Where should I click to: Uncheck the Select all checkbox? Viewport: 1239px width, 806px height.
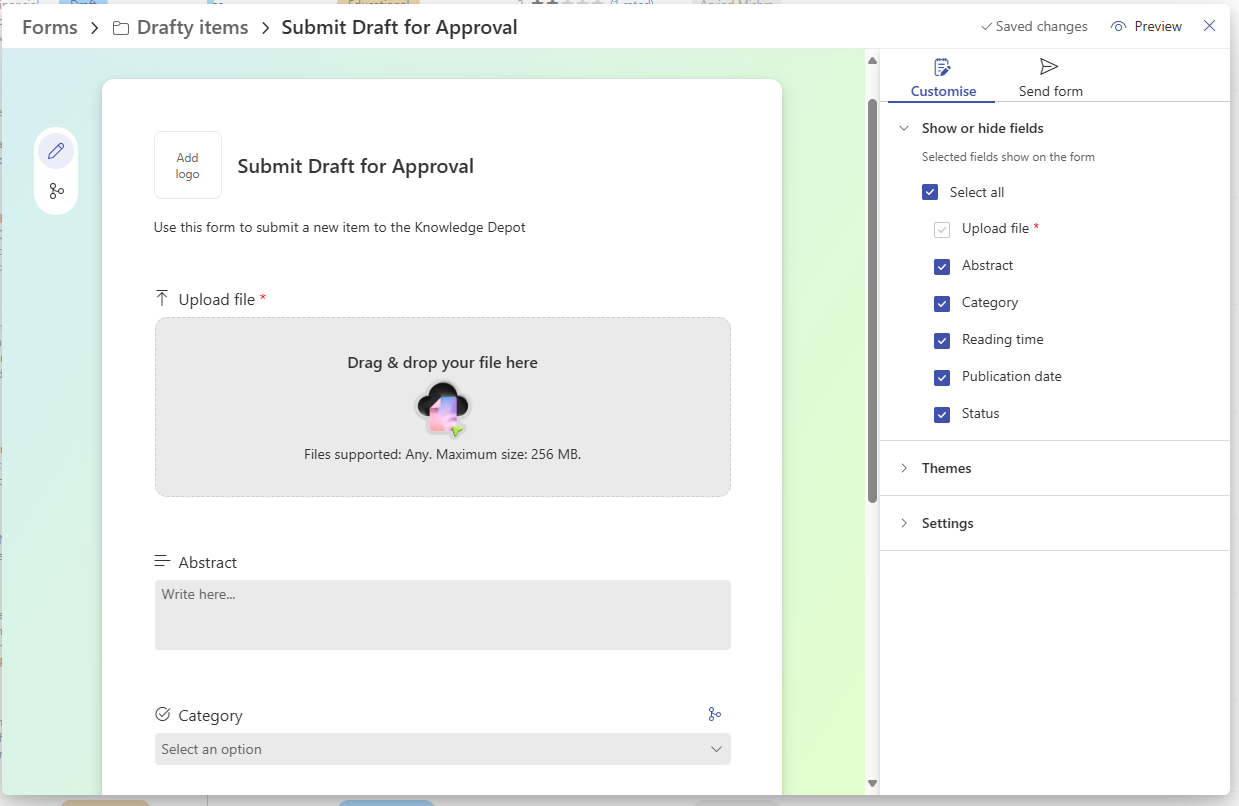click(x=930, y=192)
